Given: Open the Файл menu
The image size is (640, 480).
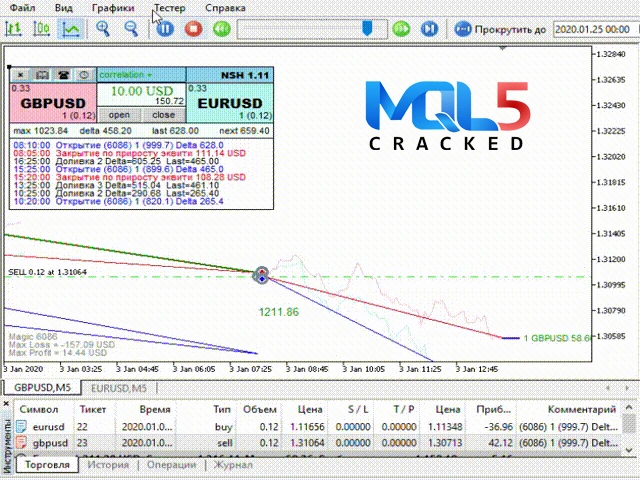Looking at the screenshot, I should point(22,8).
